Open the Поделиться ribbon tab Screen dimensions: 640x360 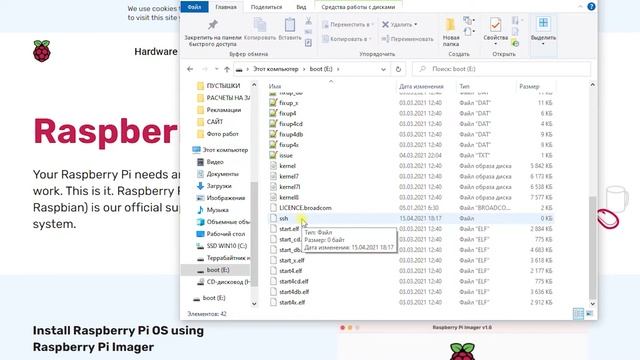266,7
